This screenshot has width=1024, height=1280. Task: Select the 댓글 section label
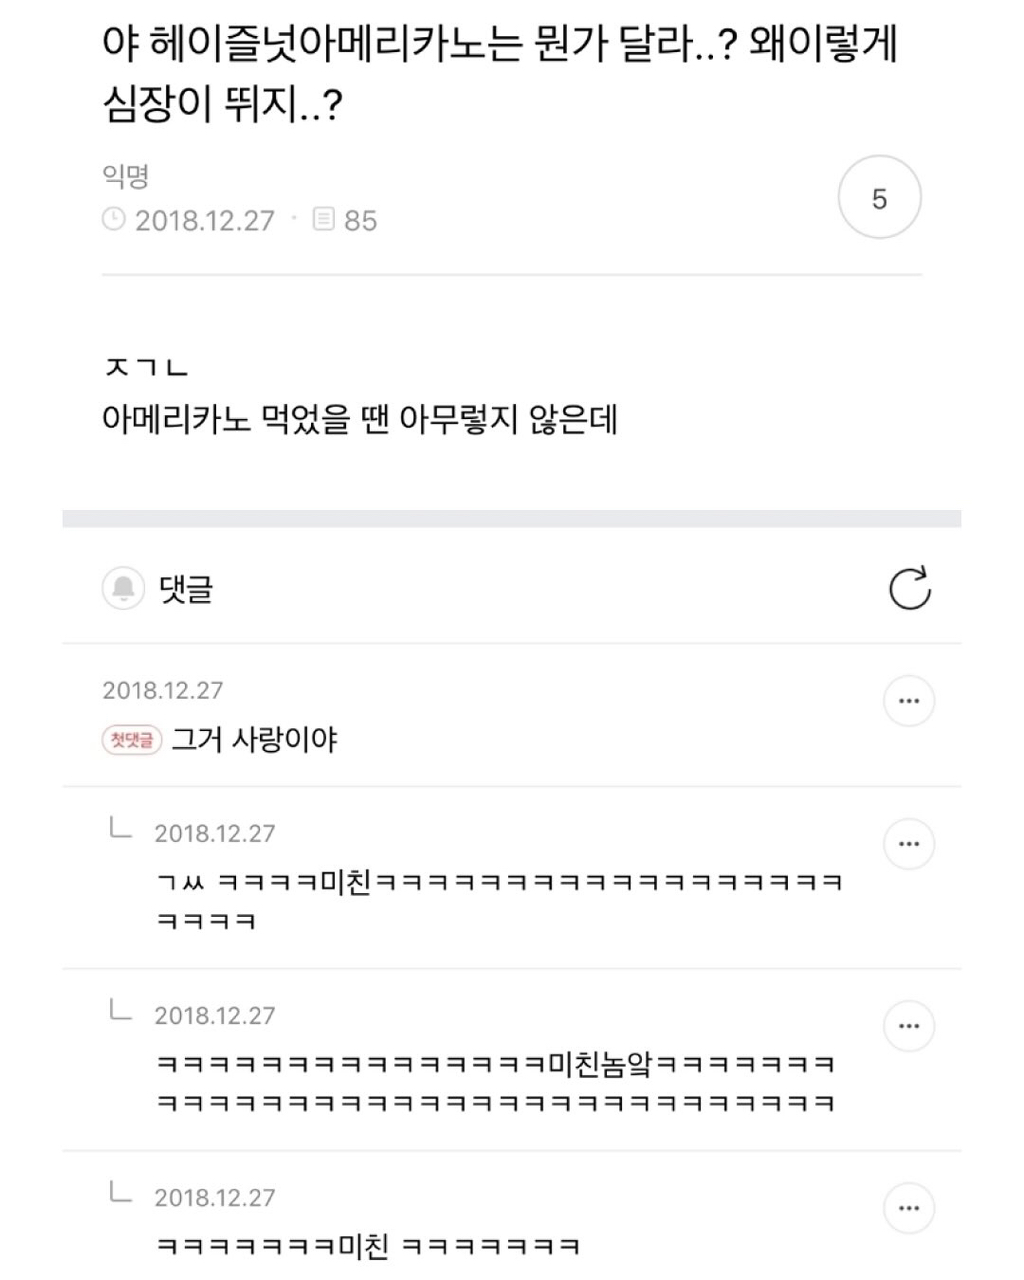coord(186,588)
